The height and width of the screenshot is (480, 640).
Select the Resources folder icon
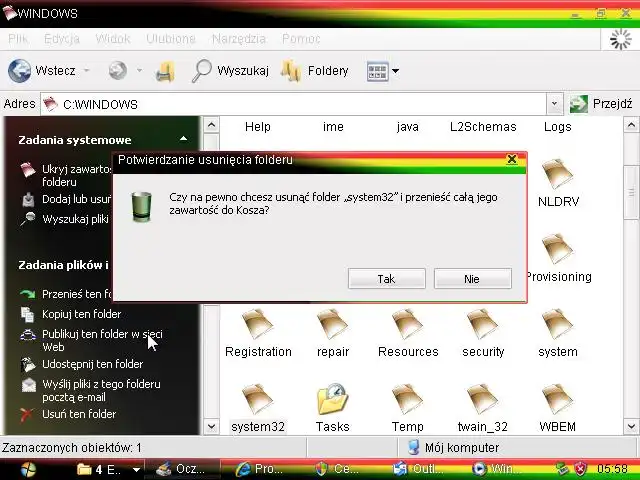(407, 324)
